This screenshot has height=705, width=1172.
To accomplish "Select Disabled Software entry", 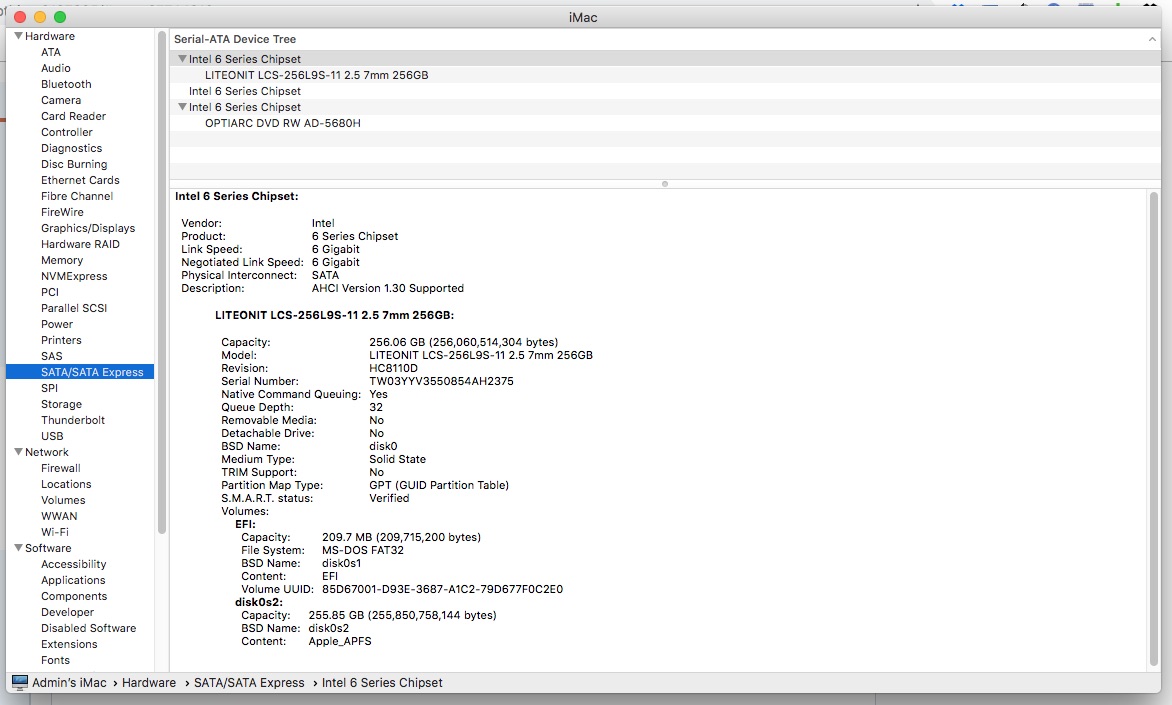I will coord(88,628).
